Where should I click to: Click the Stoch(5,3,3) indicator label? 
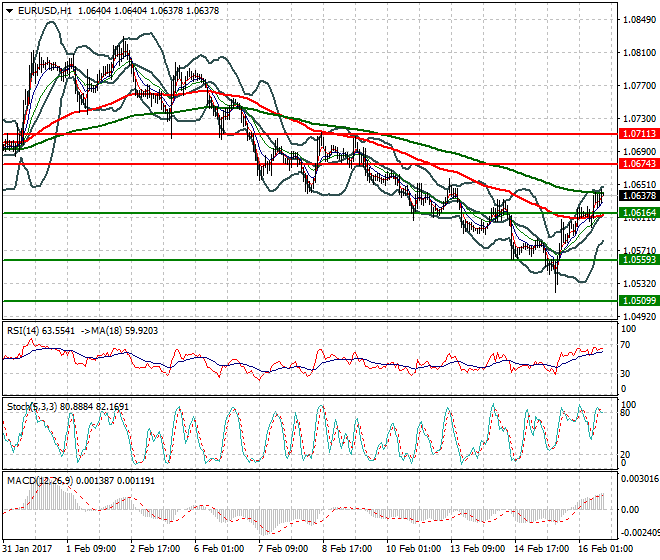(x=33, y=407)
